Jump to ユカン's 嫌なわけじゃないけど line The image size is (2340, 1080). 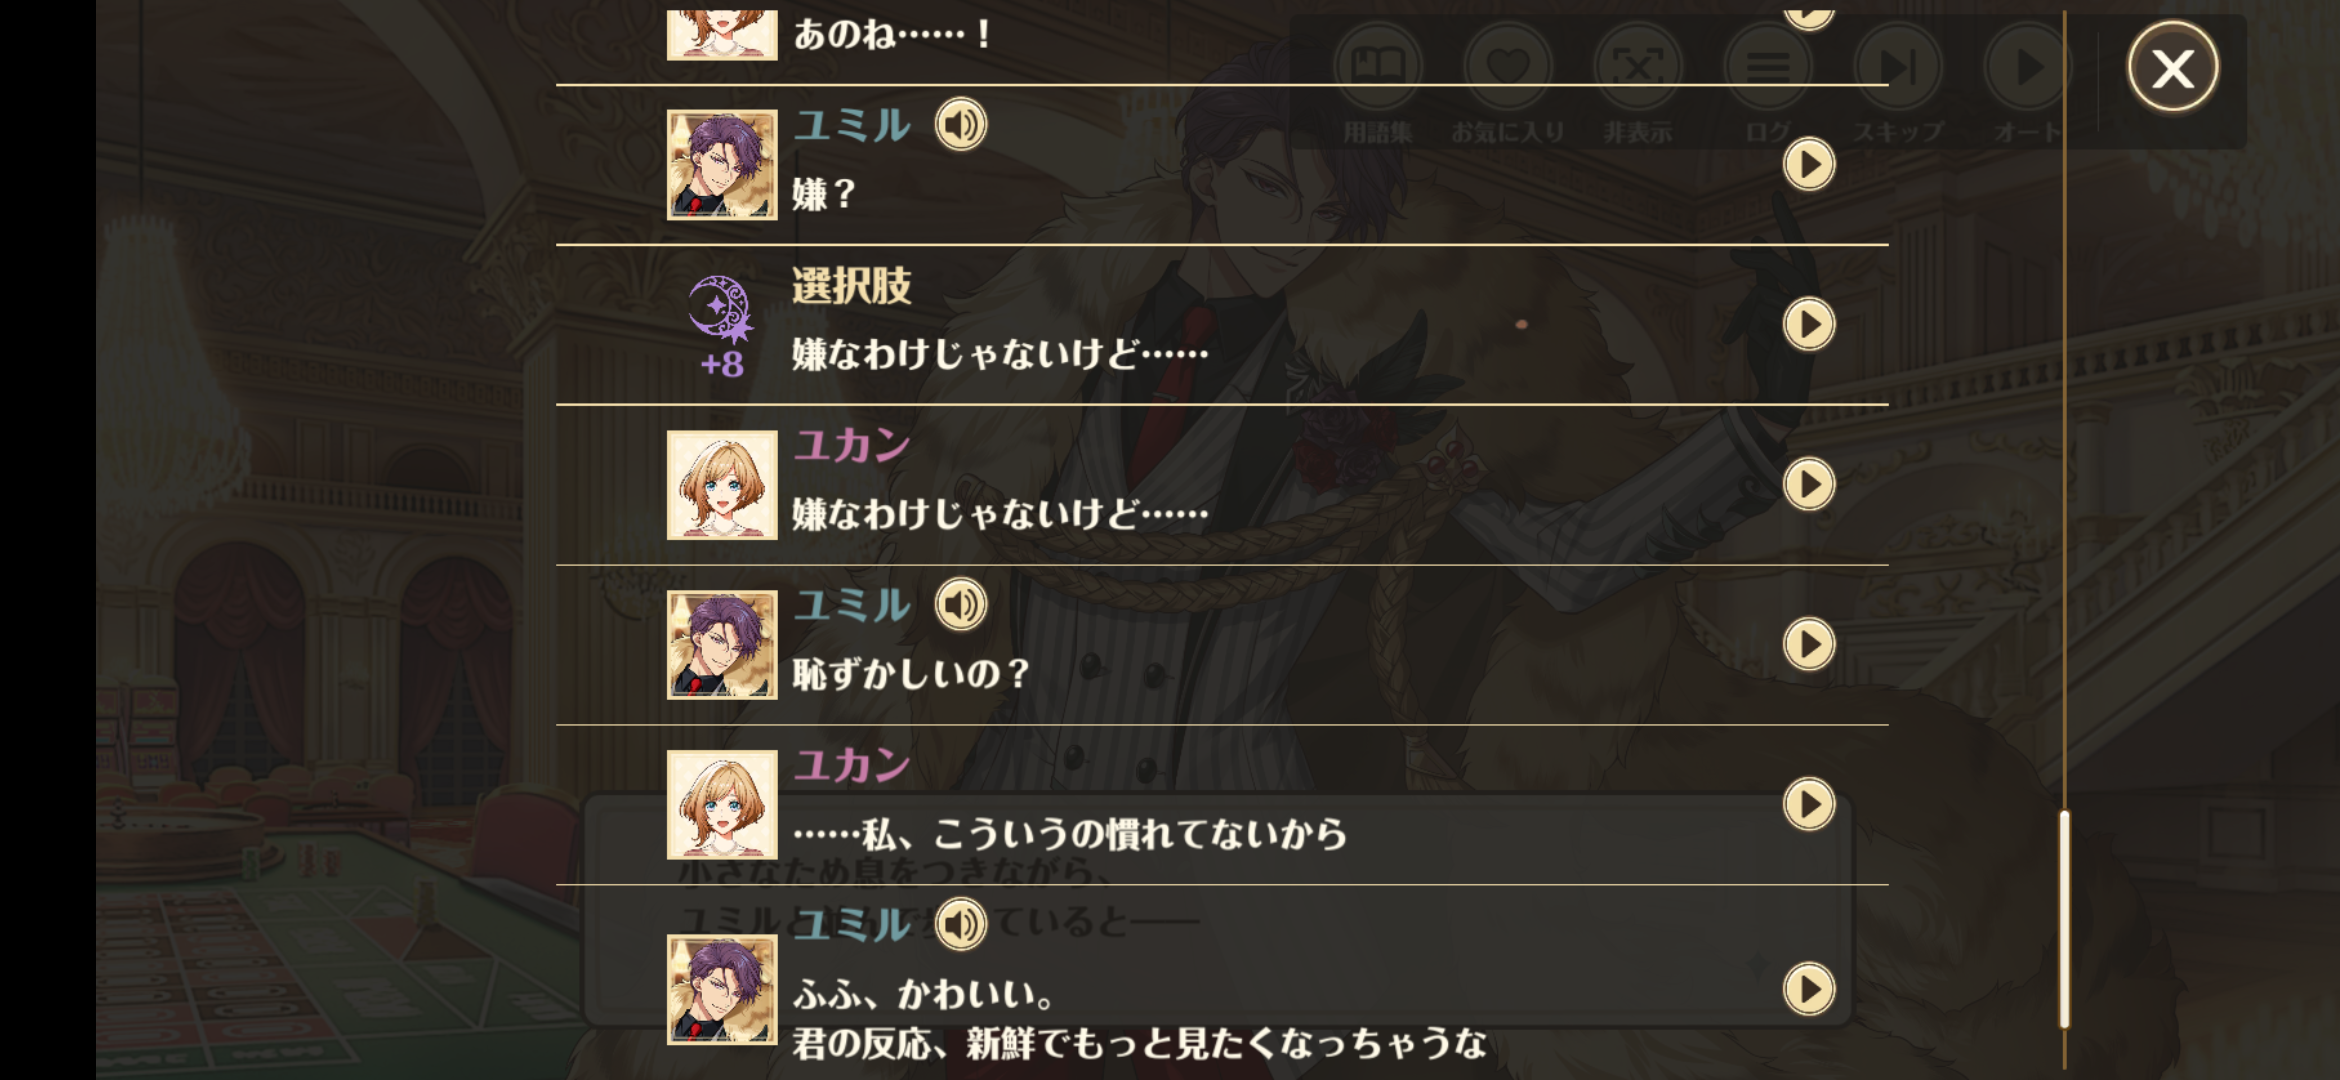coord(1809,484)
